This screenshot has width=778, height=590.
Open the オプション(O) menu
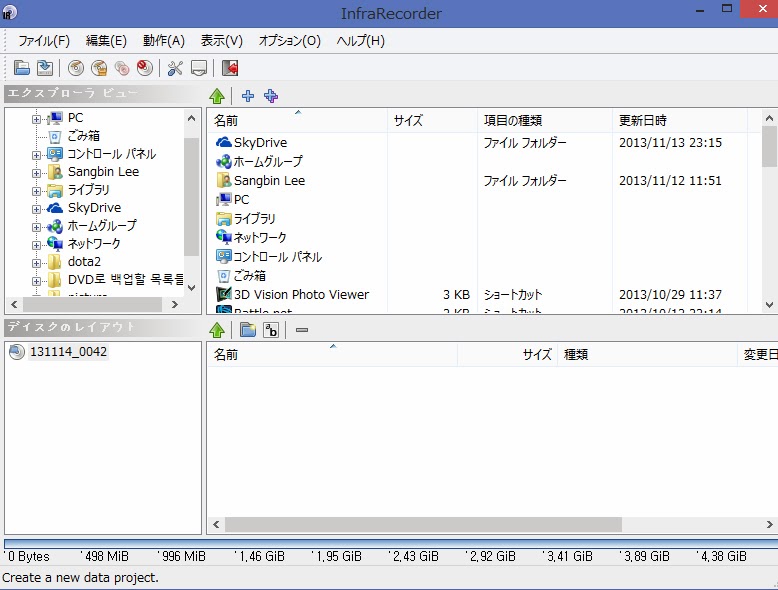click(x=289, y=41)
